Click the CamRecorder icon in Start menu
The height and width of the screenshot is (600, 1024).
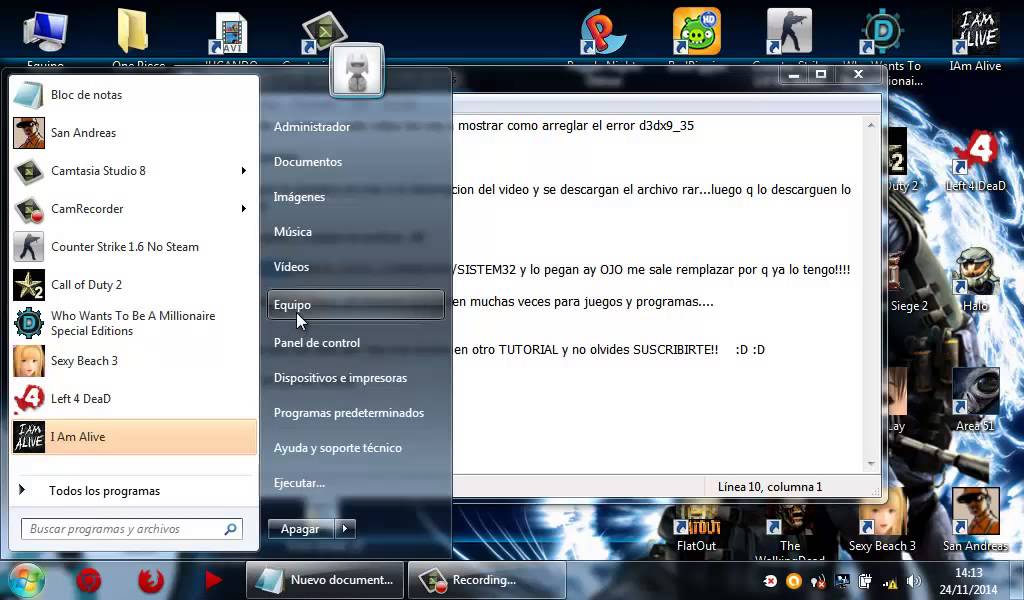(x=29, y=209)
